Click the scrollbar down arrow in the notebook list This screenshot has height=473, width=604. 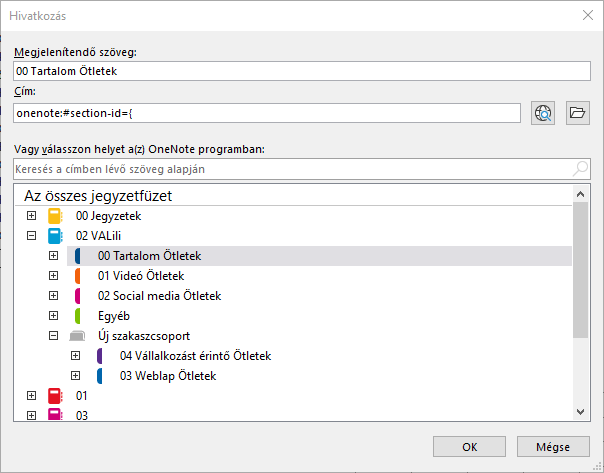click(x=581, y=411)
